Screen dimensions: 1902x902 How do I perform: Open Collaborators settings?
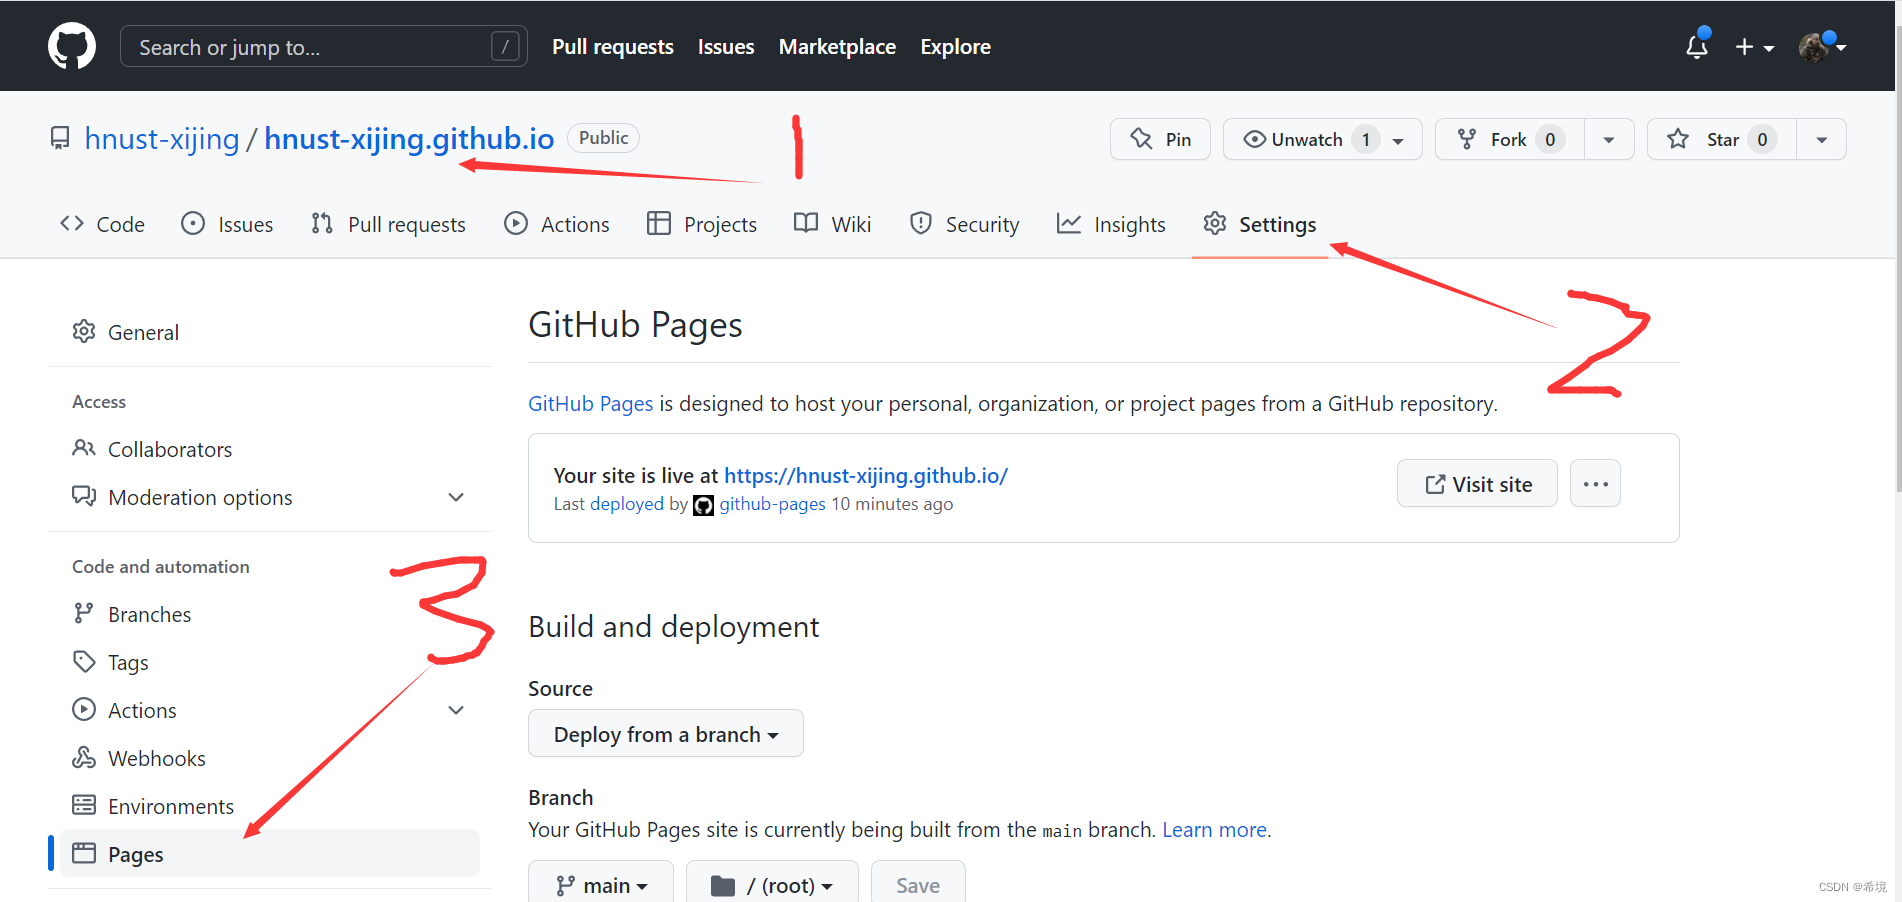coord(270,449)
